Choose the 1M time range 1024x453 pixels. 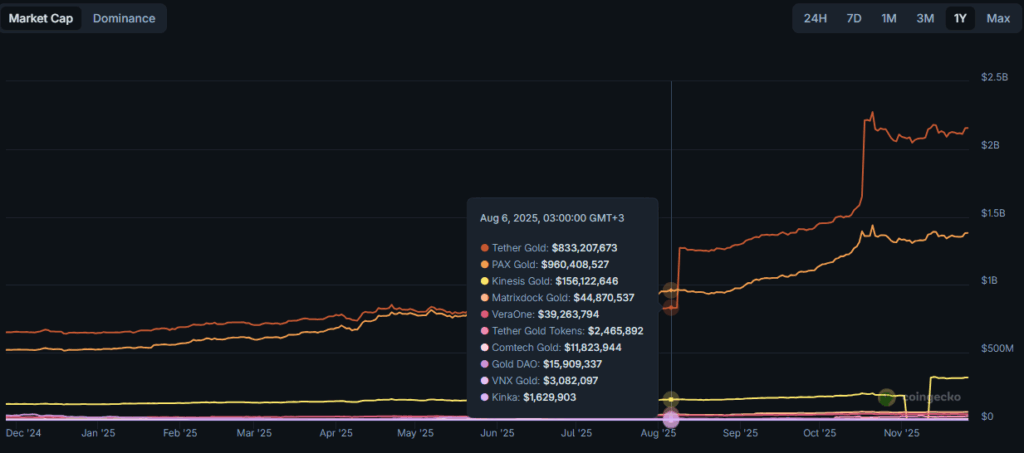pos(888,18)
